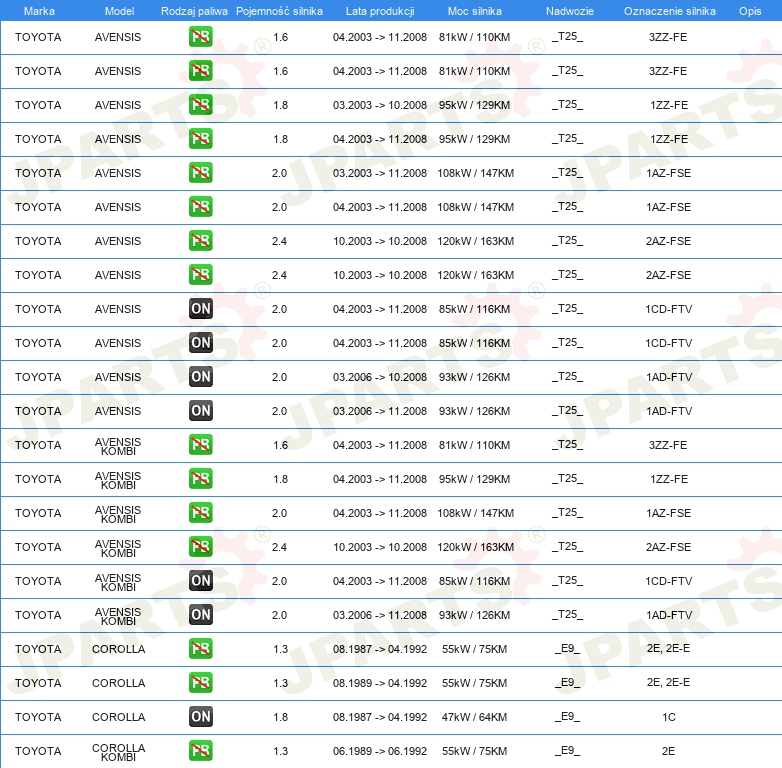This screenshot has width=782, height=768.
Task: Select 120kW / 163KM in Avensis Kombi row
Action: 475,547
